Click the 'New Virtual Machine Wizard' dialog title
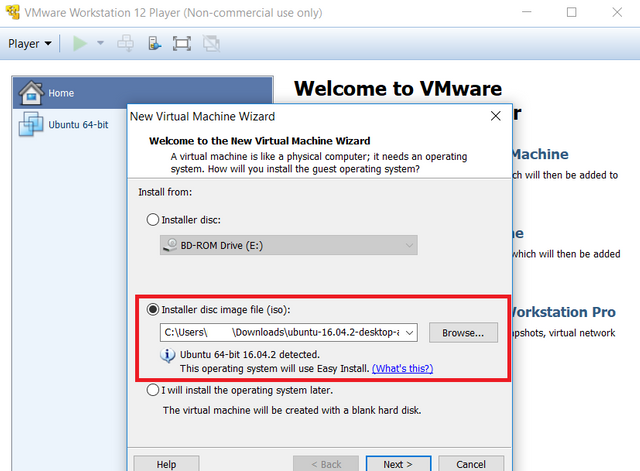The image size is (640, 471). point(202,116)
